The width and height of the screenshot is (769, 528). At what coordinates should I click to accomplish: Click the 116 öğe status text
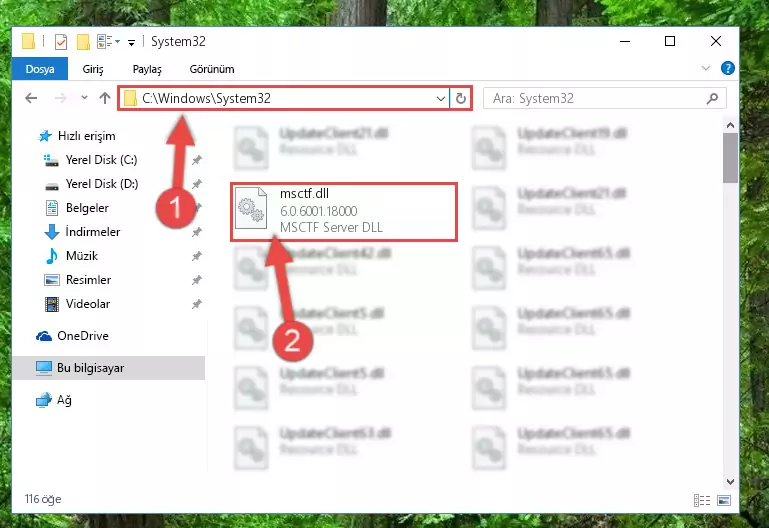point(43,499)
